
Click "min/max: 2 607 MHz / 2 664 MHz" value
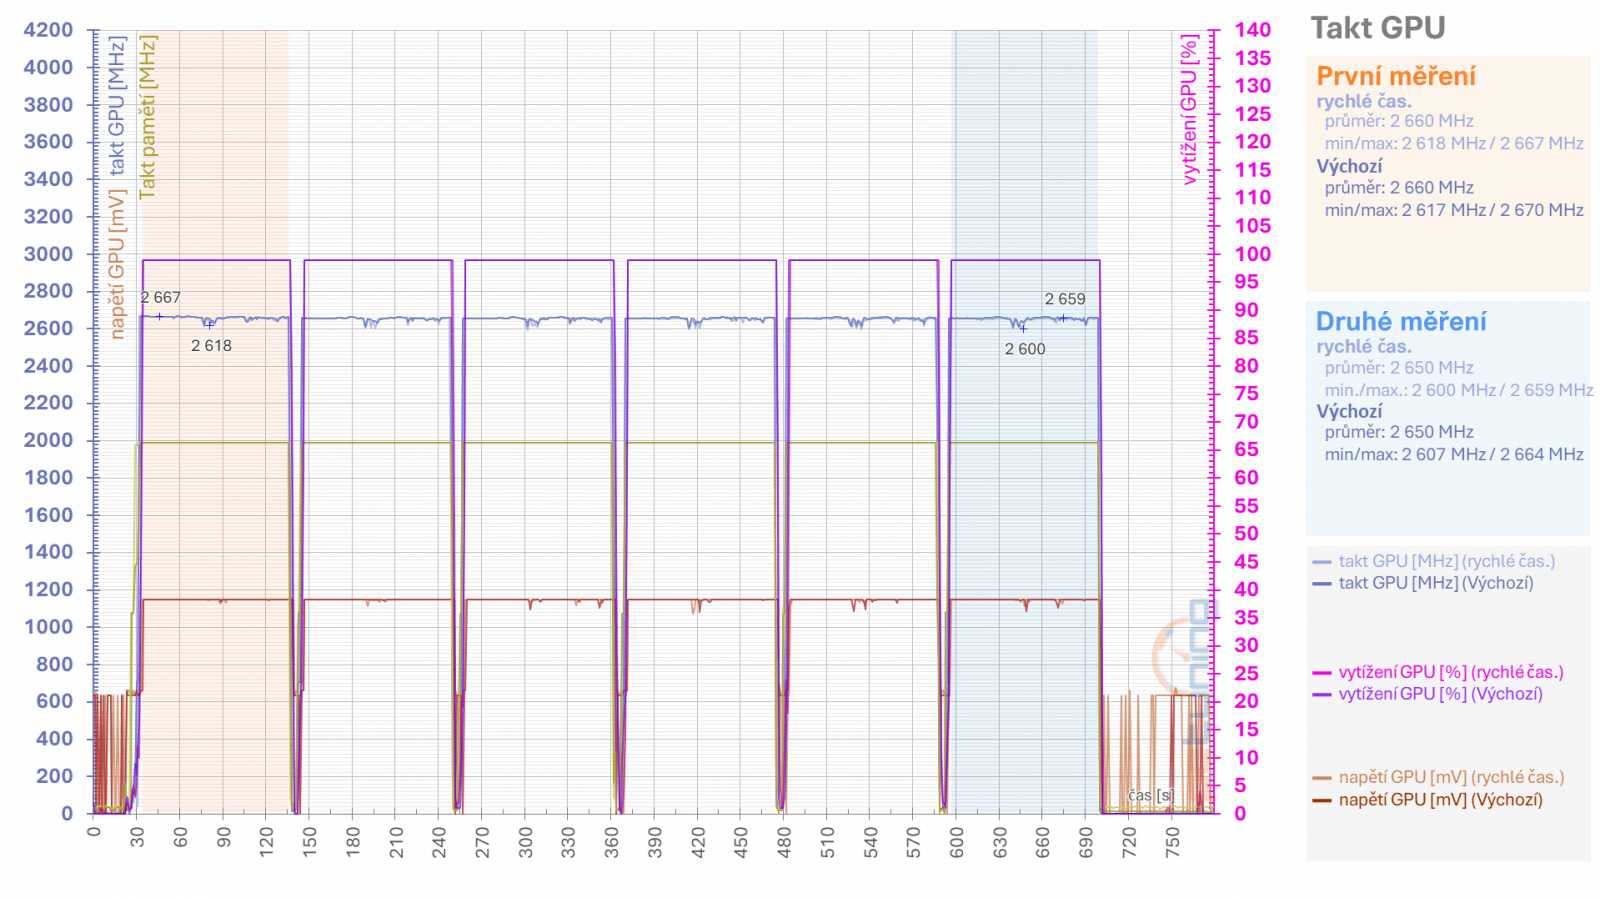click(x=1454, y=454)
